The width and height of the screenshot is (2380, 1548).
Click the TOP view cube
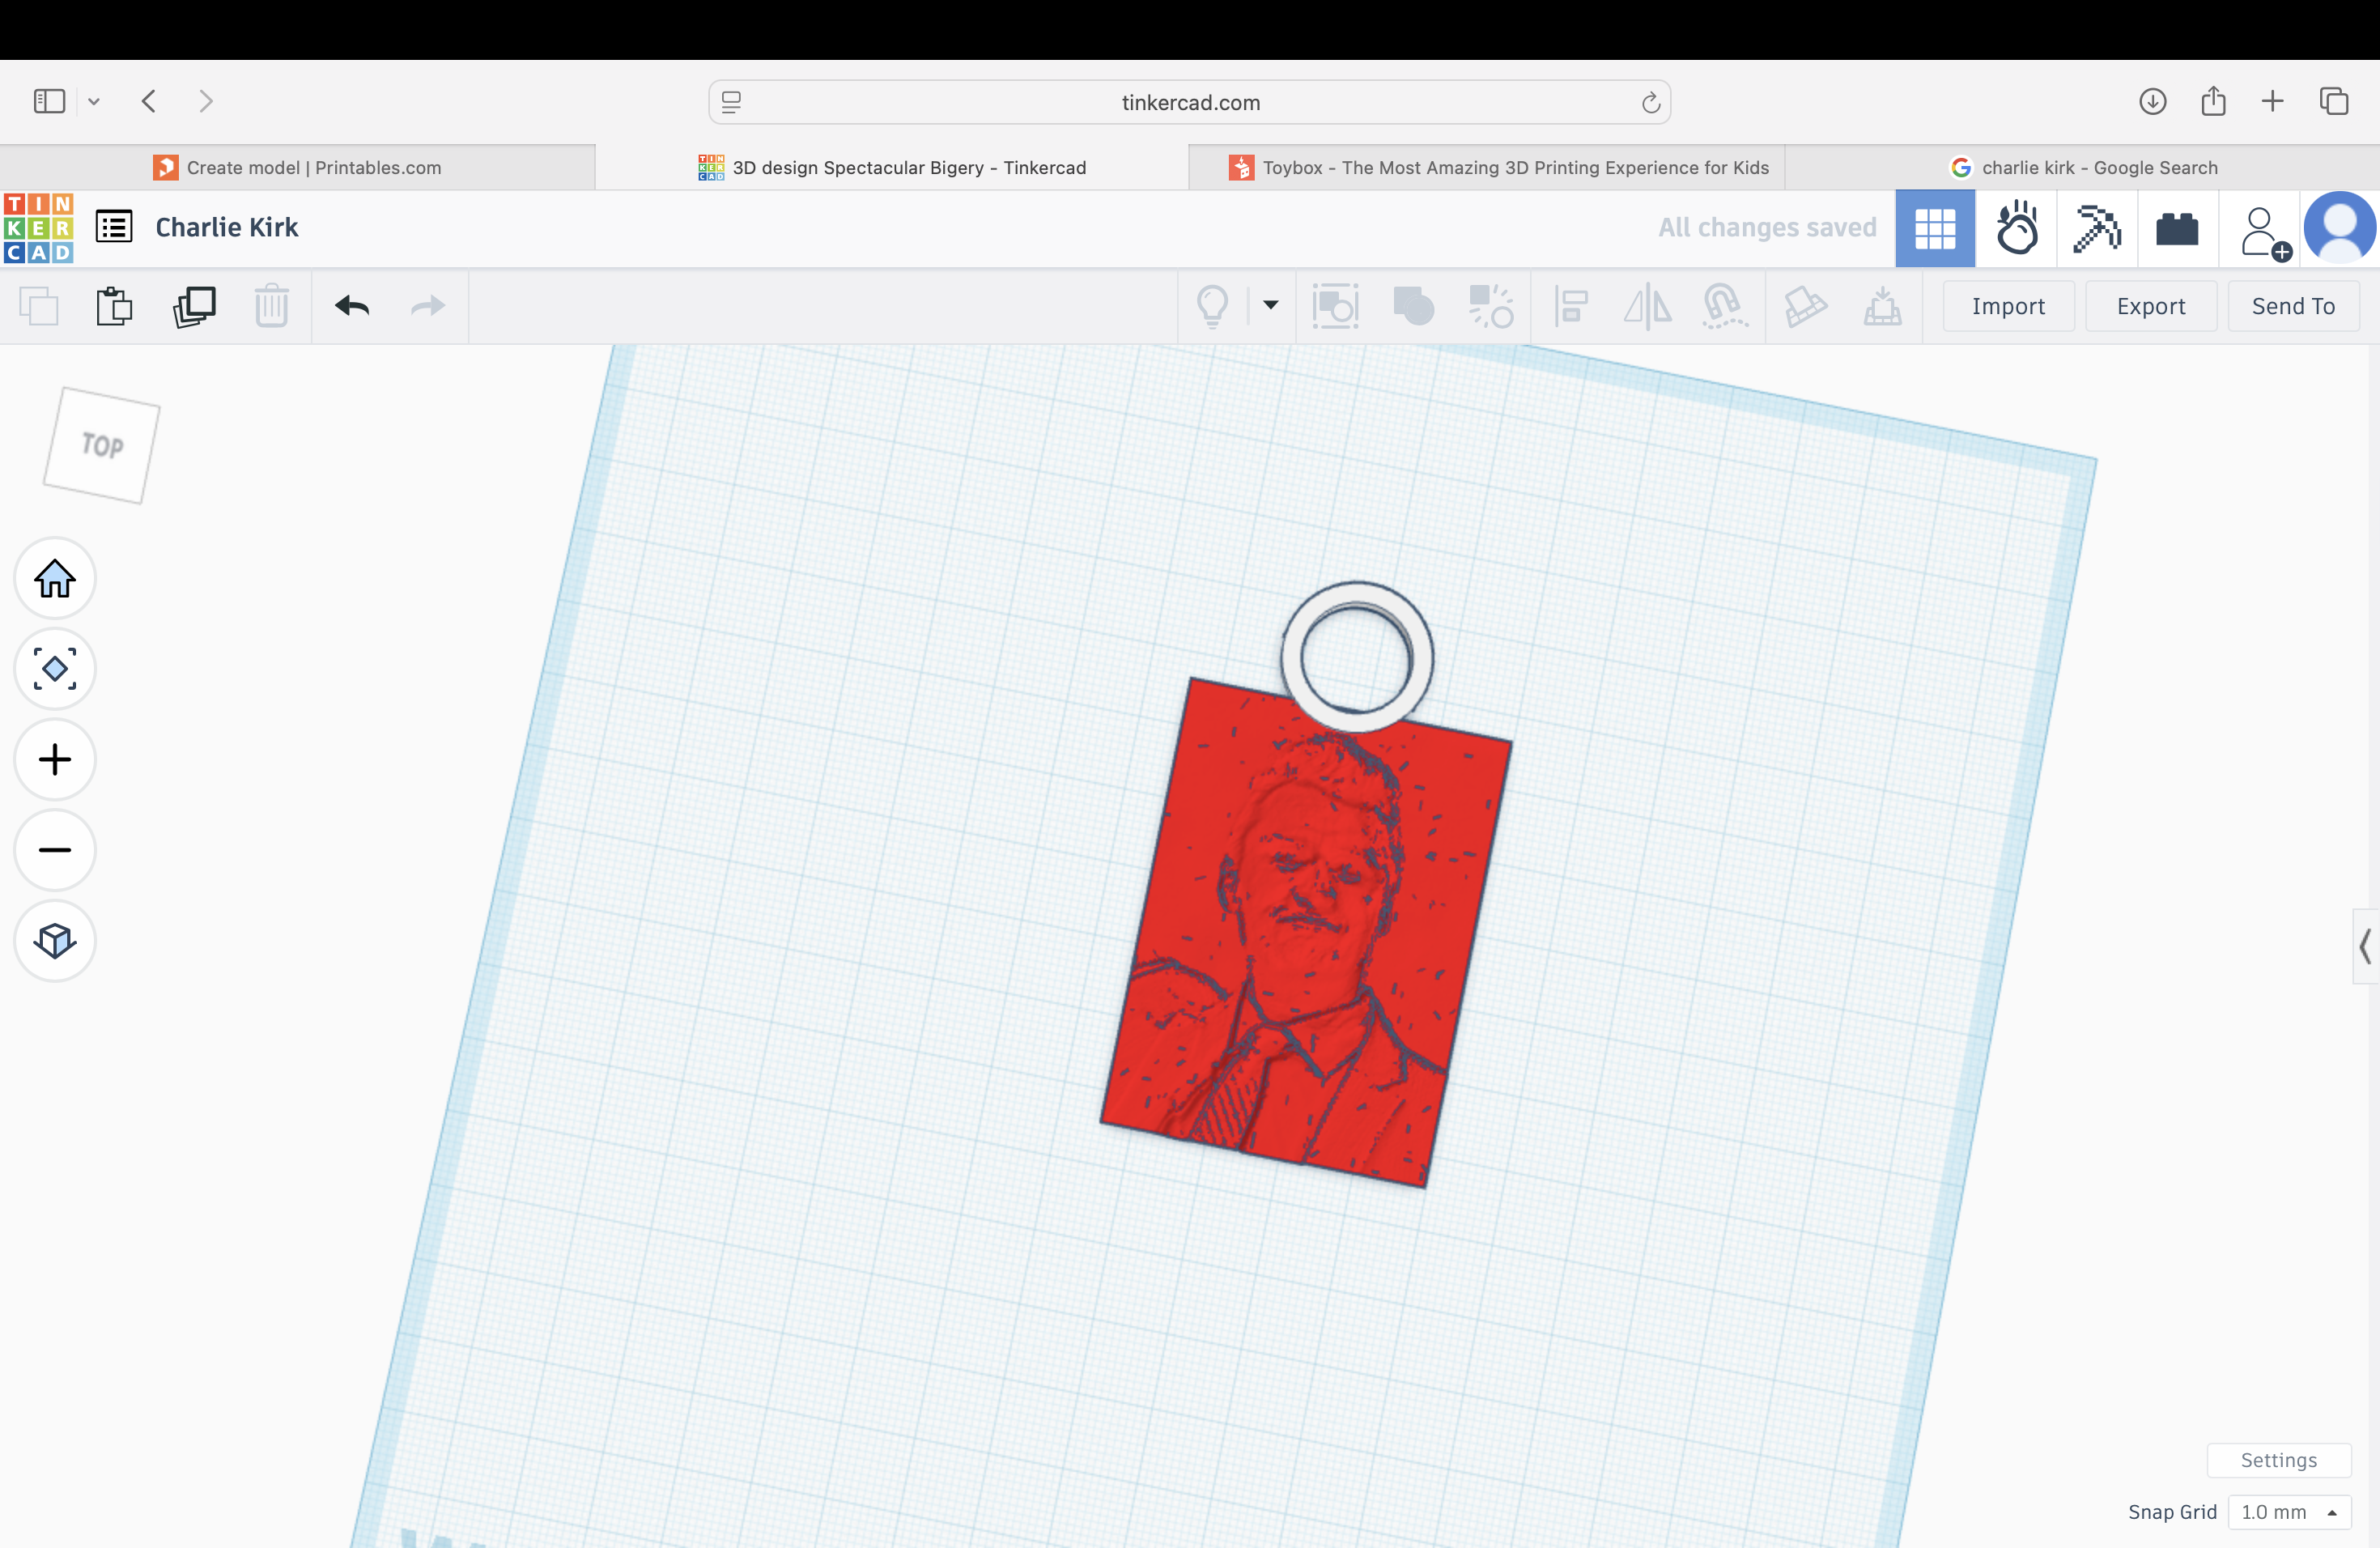[101, 445]
